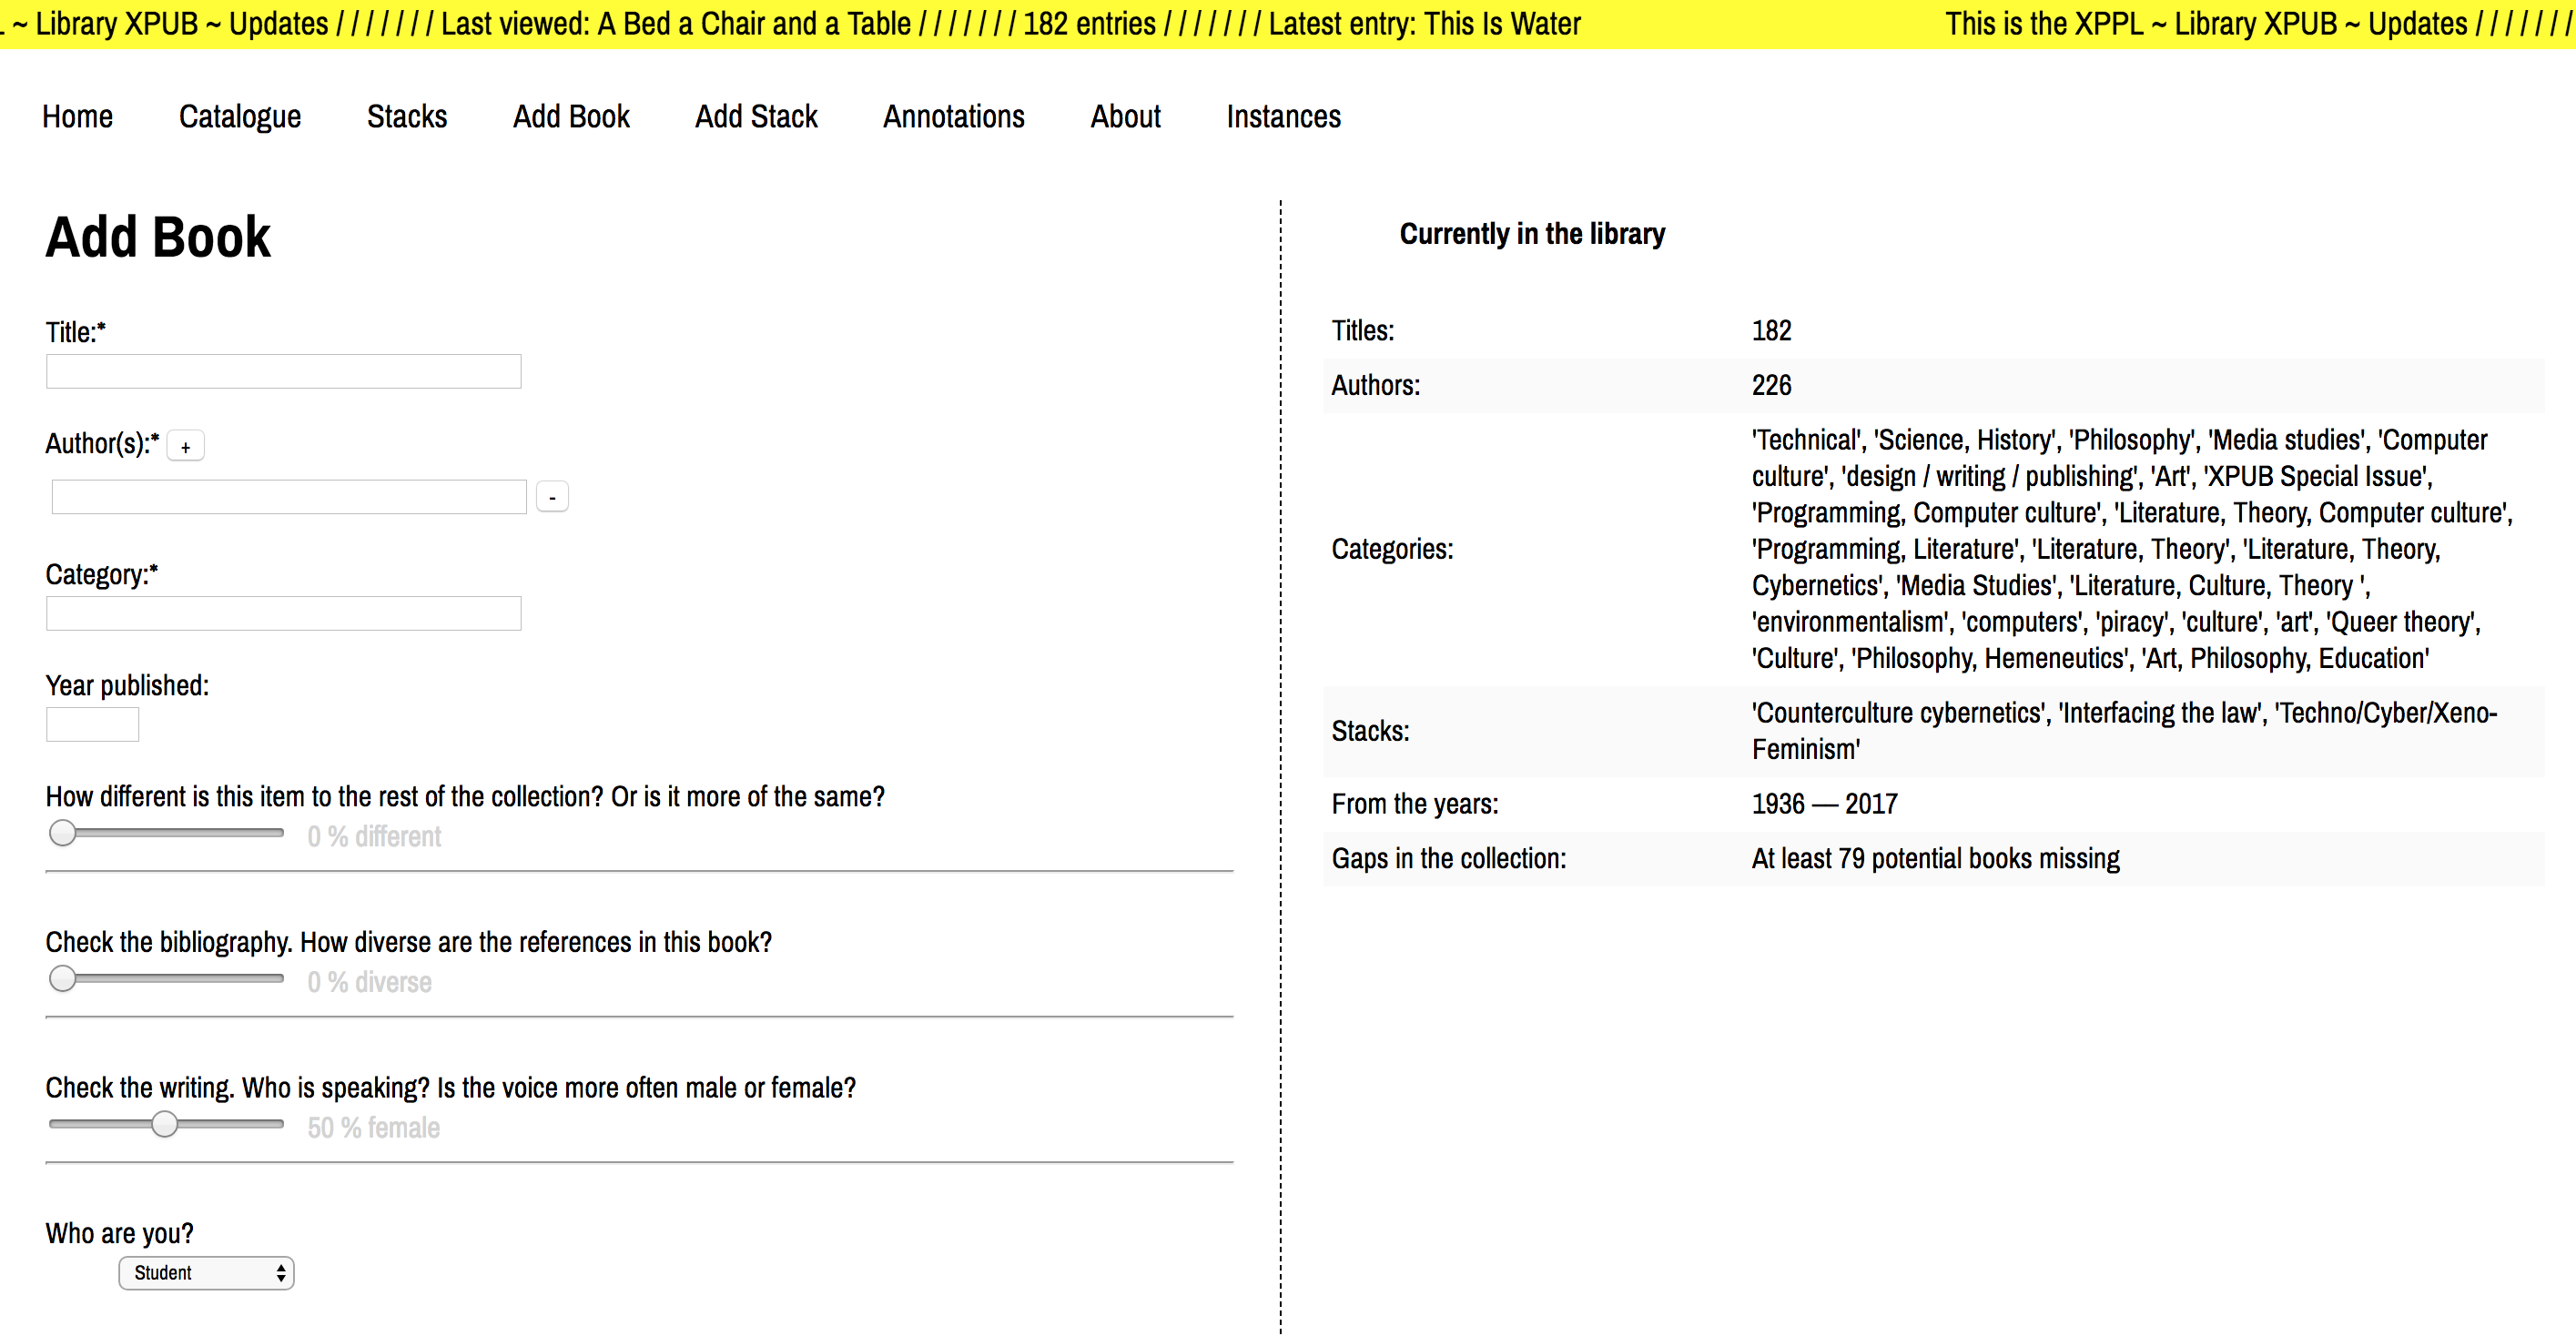Click into the Category text field
Viewport: 2576px width, 1336px height.
tap(283, 614)
